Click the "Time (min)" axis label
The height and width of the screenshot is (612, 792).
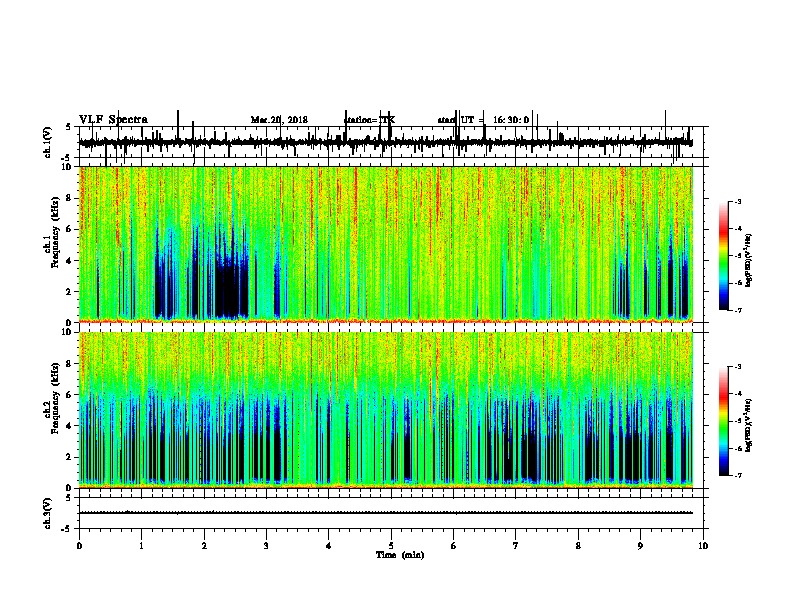coord(400,555)
